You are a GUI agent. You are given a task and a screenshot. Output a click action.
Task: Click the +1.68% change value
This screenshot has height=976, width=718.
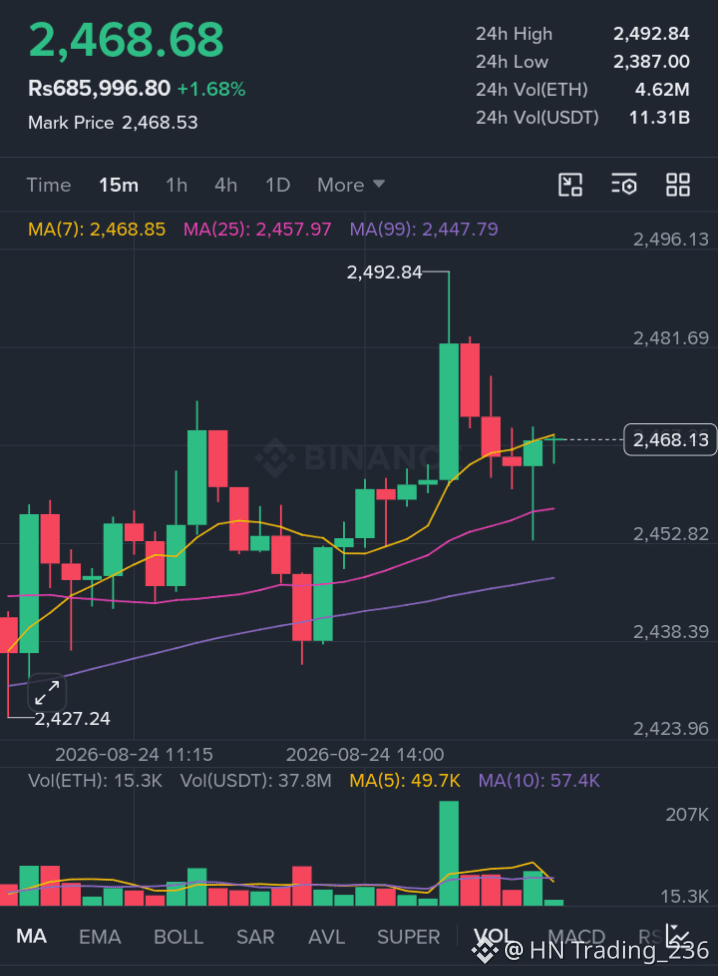coord(212,90)
